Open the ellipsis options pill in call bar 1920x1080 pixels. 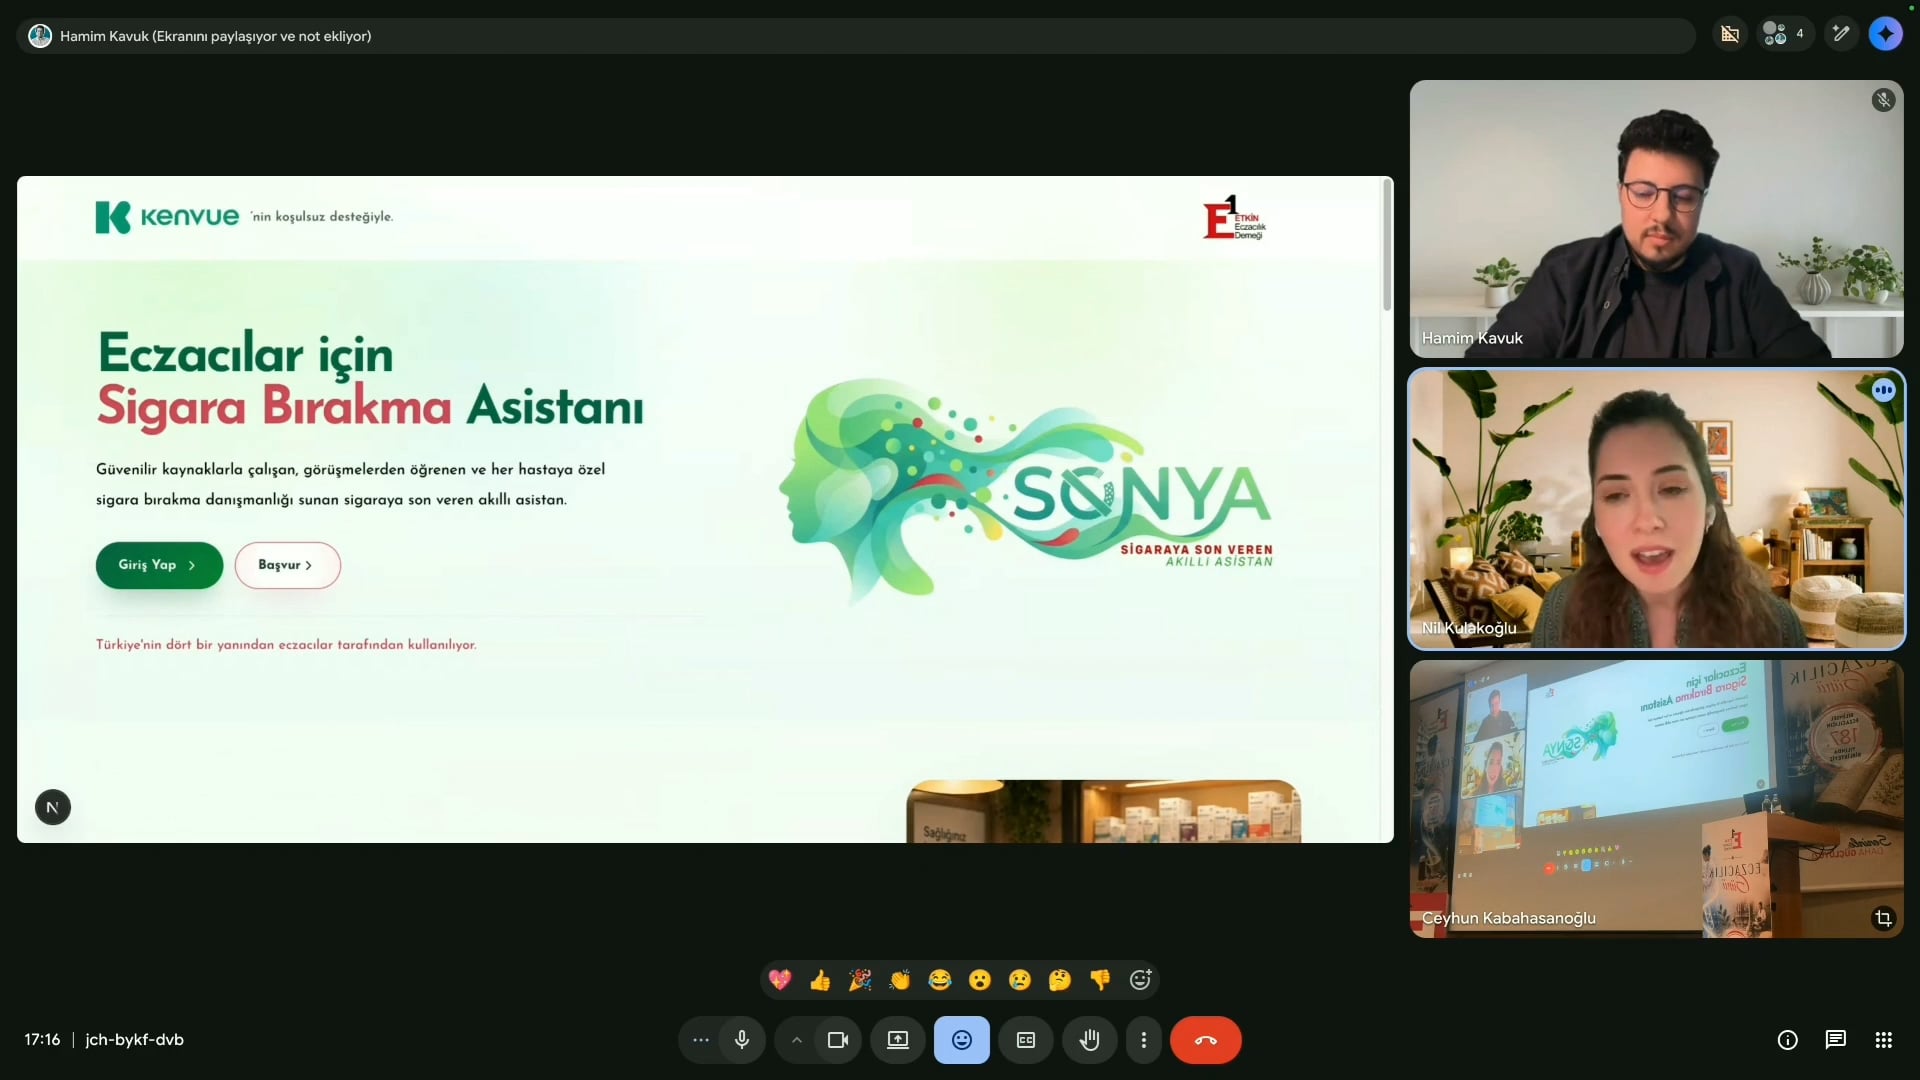click(701, 1040)
